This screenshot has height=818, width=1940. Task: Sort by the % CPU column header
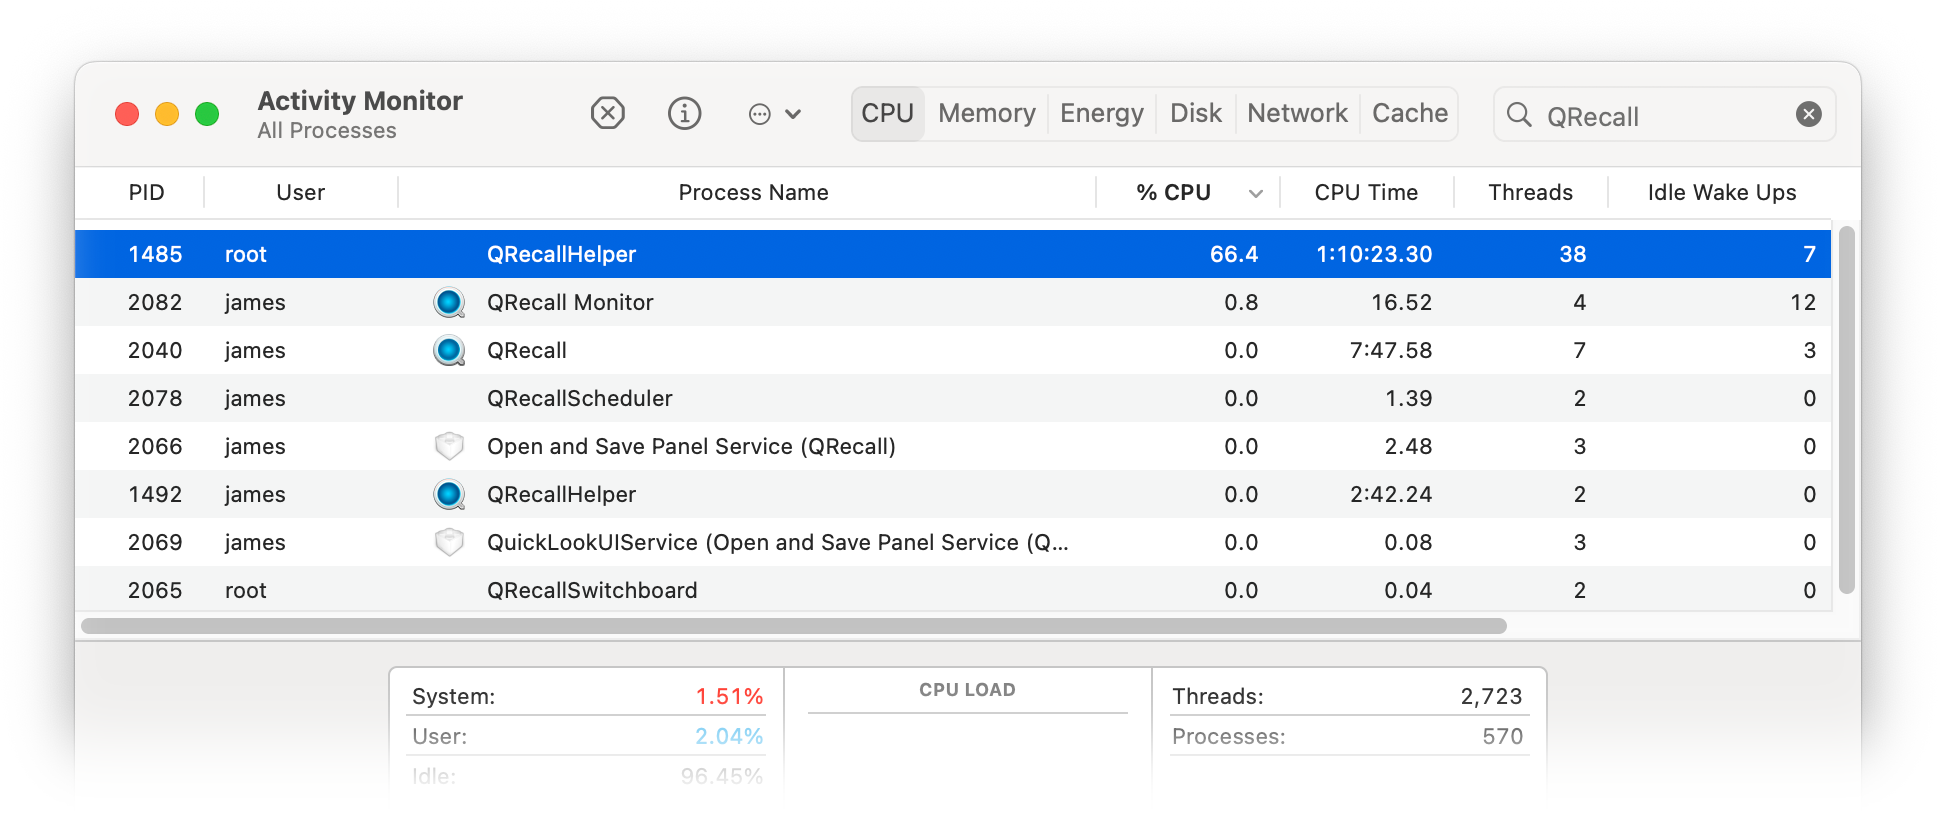(x=1174, y=192)
